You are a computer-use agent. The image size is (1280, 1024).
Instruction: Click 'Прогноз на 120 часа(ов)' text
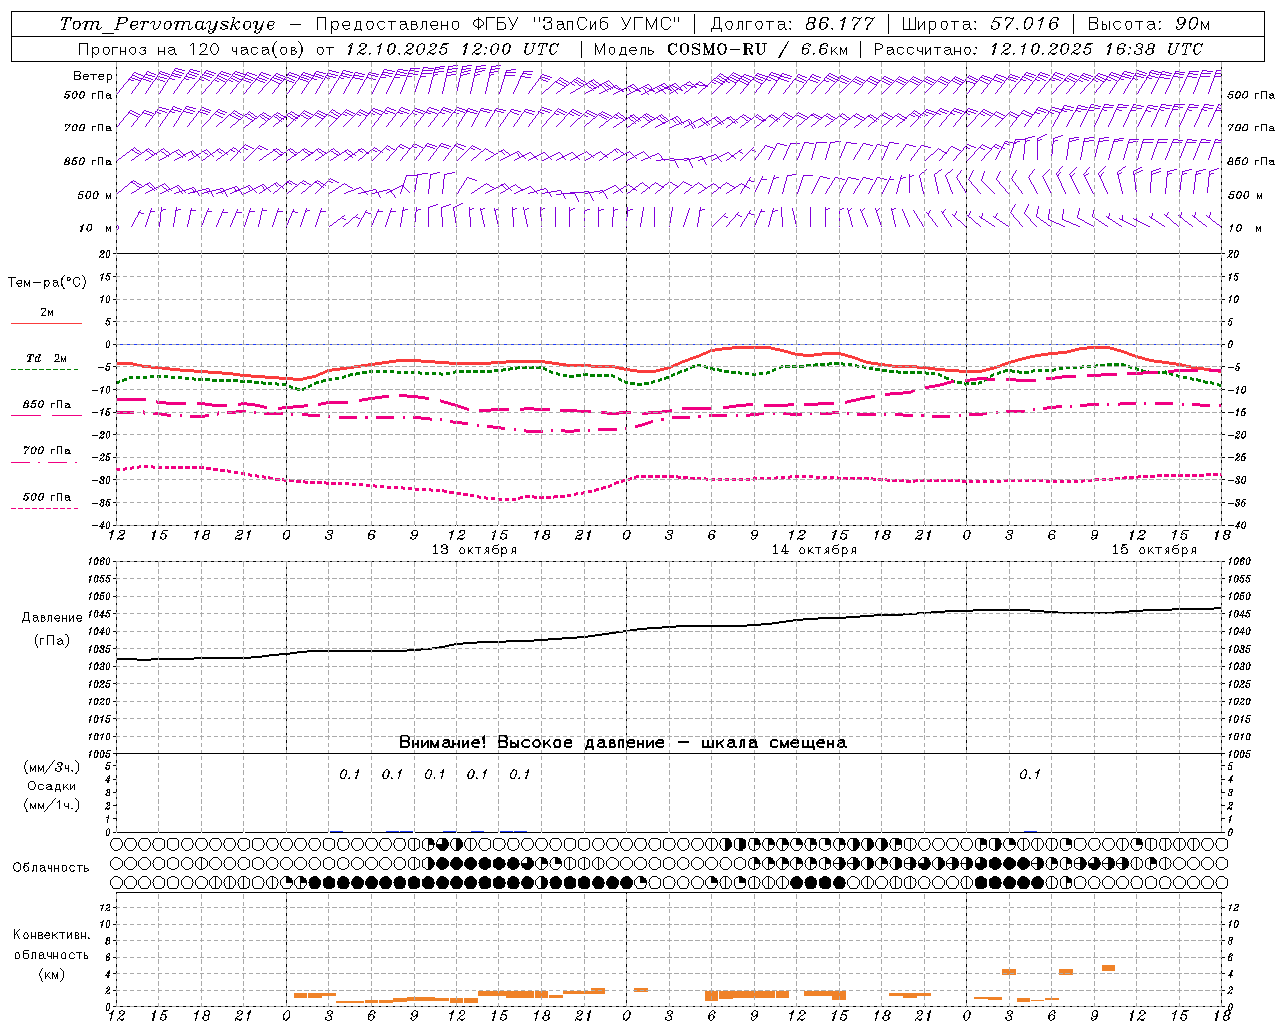click(192, 49)
